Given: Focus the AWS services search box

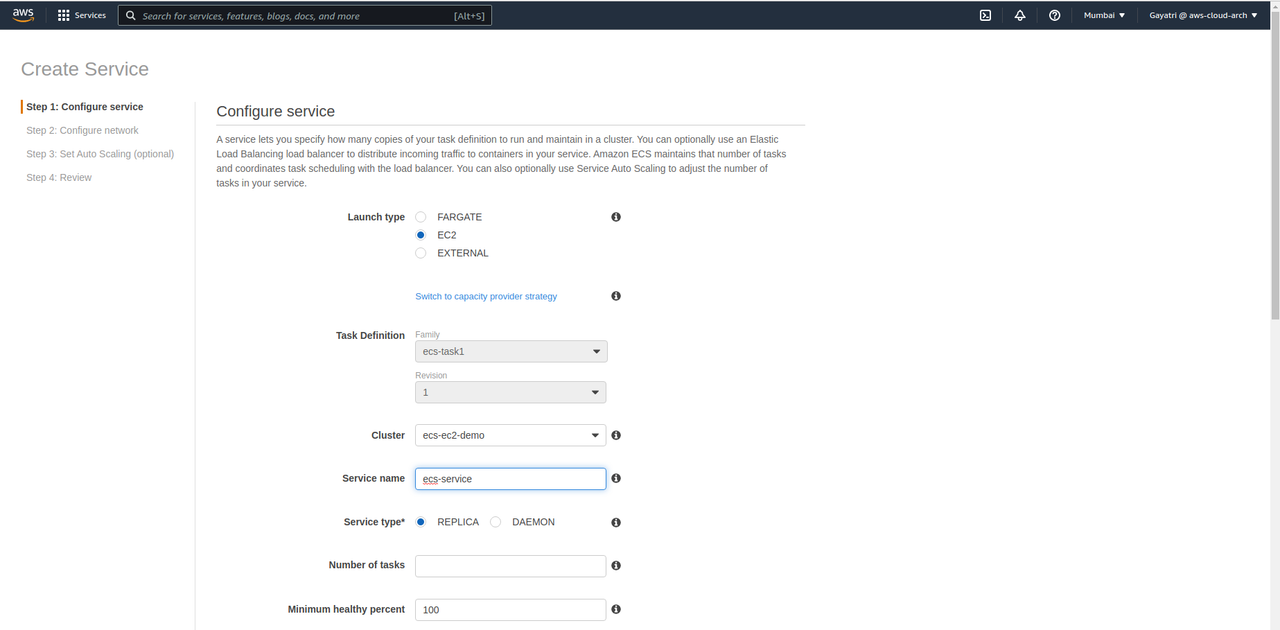Looking at the screenshot, I should pyautogui.click(x=305, y=16).
